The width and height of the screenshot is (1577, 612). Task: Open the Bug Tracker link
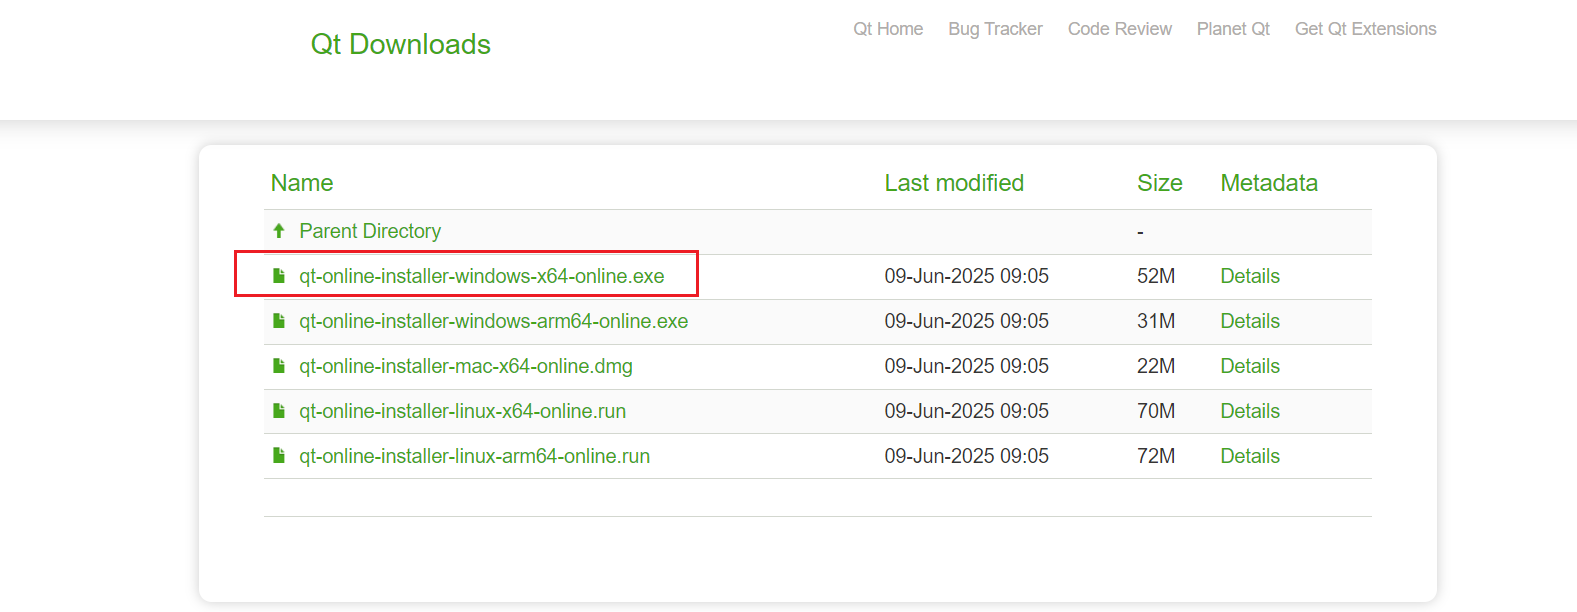[995, 29]
